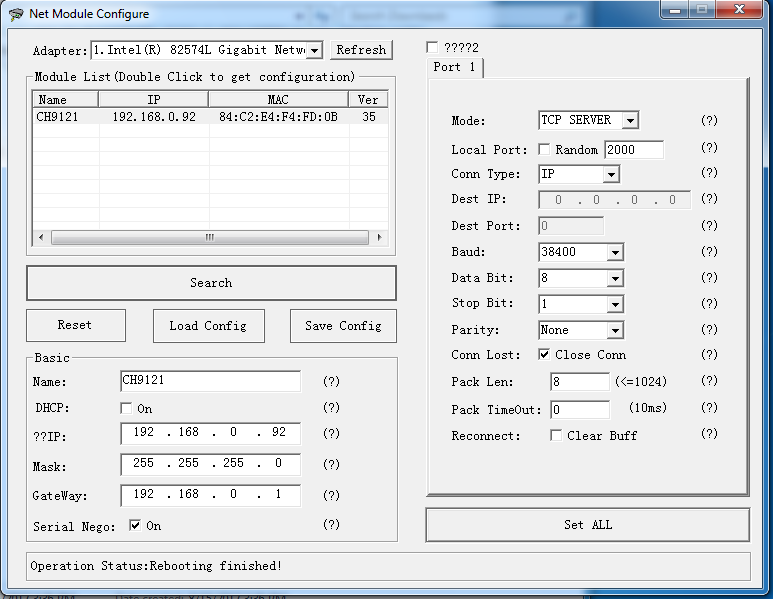Click the (?) help next to Pack TimeOut

[709, 408]
